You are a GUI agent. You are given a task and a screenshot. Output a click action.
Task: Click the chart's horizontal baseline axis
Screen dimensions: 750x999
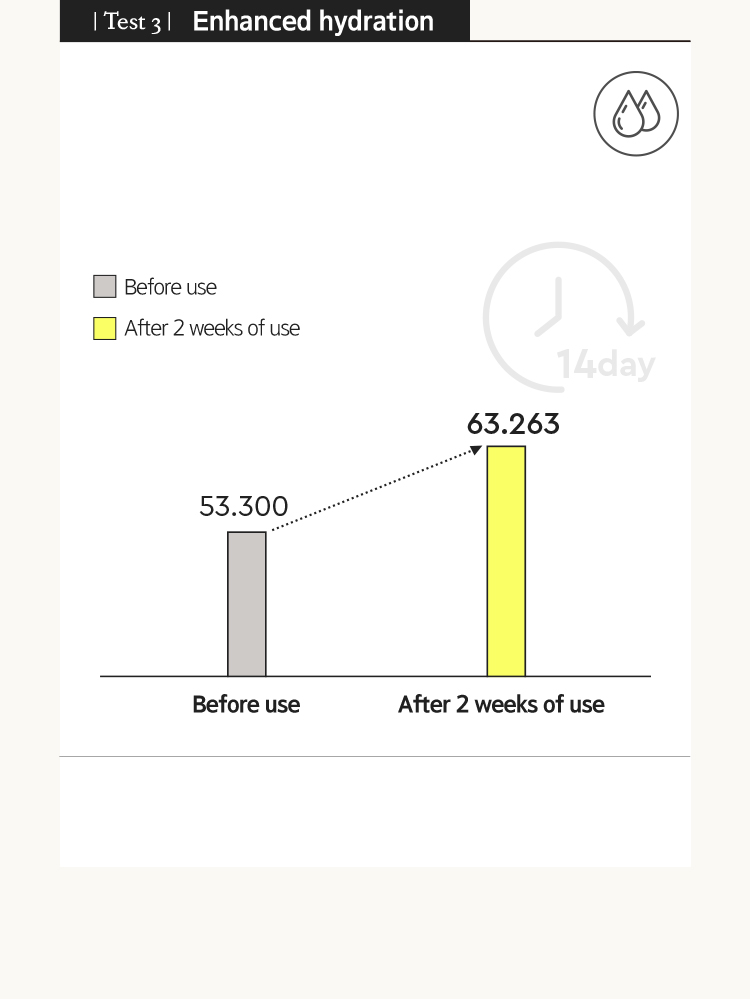[375, 677]
